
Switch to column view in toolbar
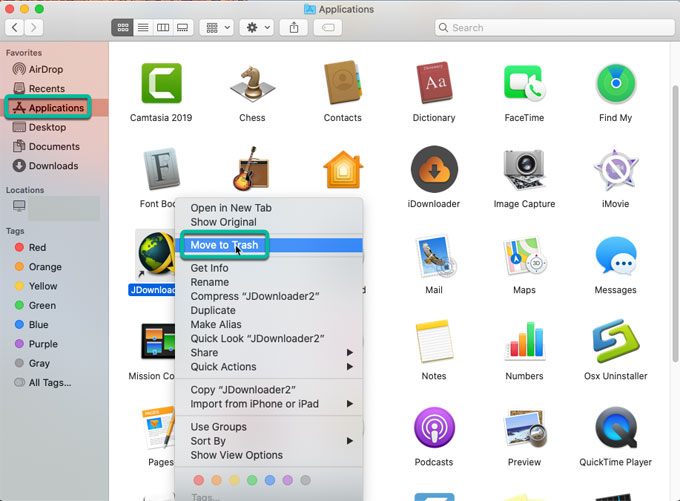coord(163,28)
